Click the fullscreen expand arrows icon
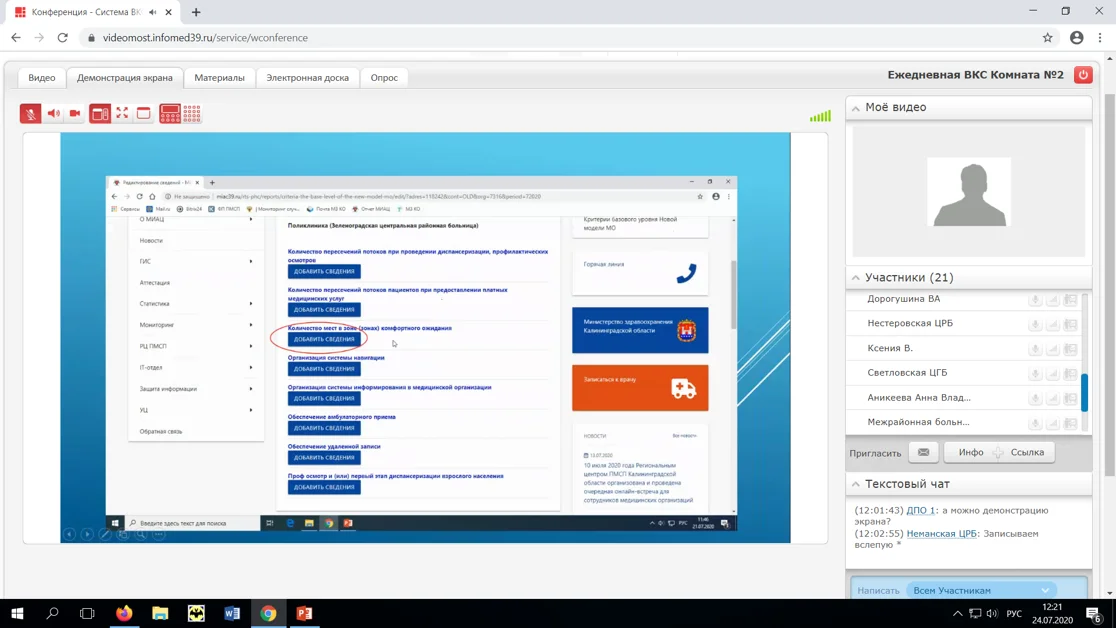Viewport: 1116px width, 628px height. (122, 114)
